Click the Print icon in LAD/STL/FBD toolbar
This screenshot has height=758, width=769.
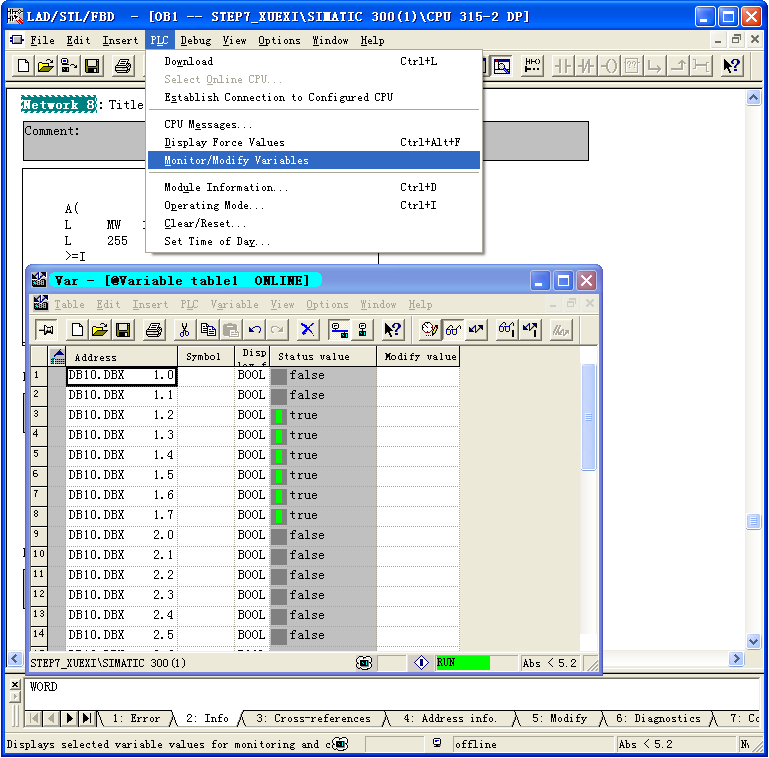tap(123, 65)
